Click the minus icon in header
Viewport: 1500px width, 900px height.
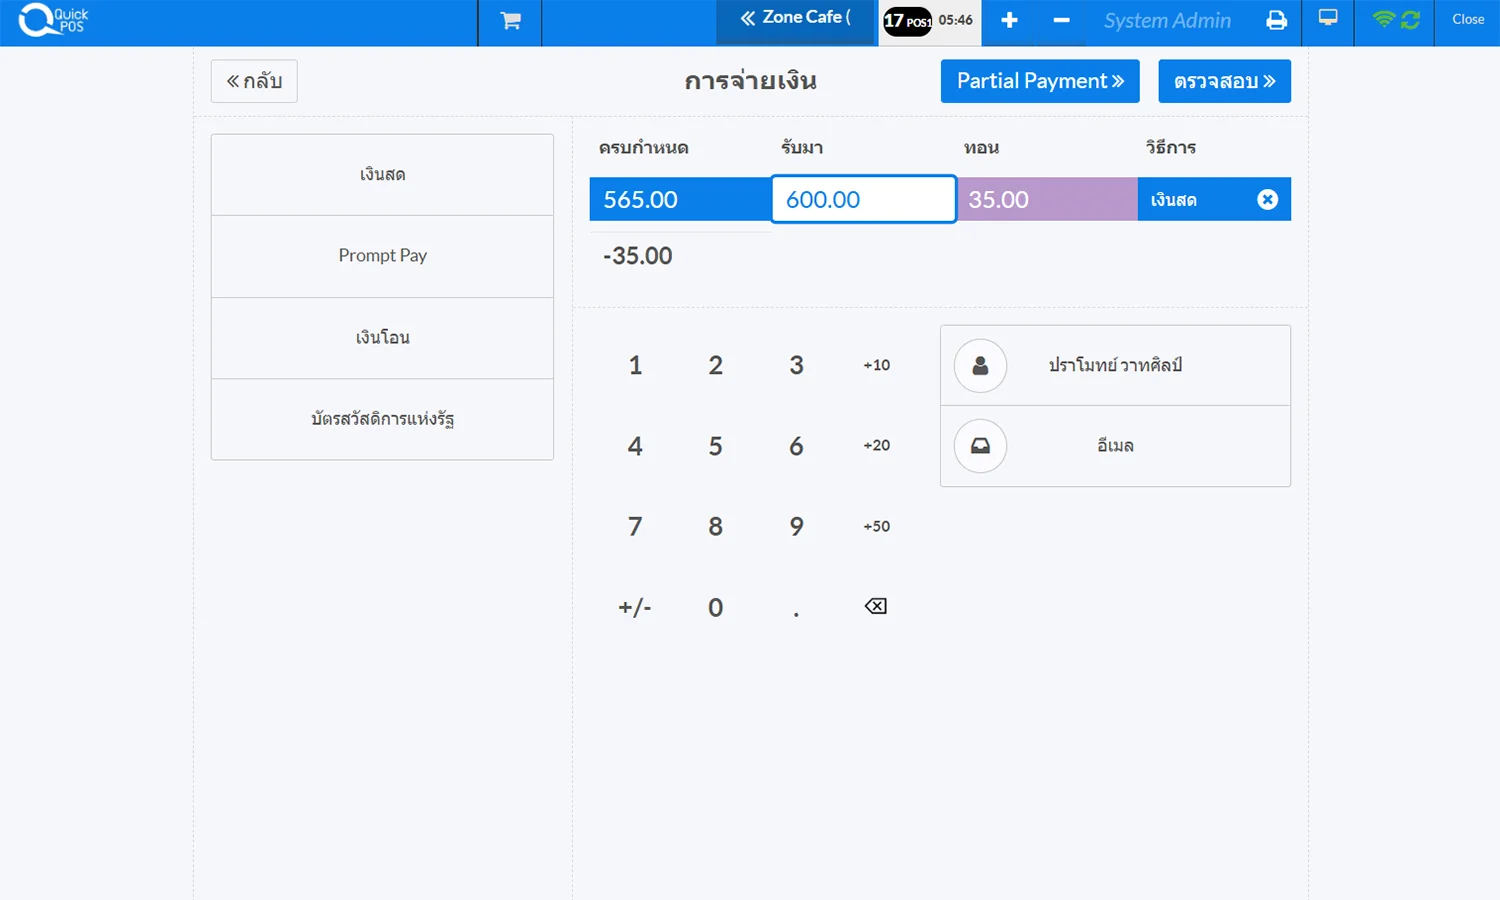click(x=1061, y=21)
